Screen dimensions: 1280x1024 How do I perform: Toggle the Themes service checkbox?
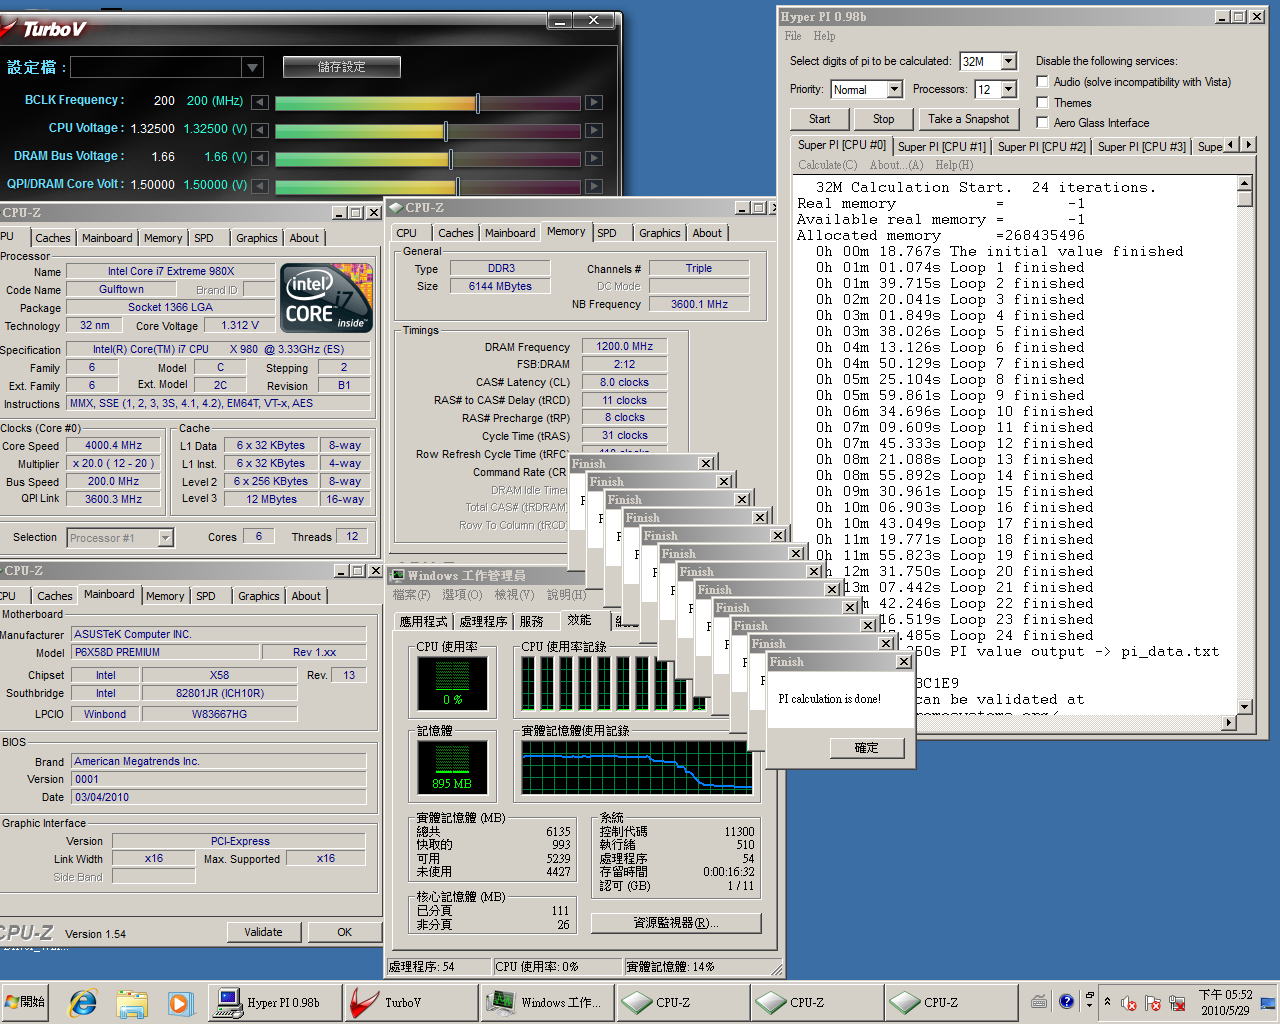(1043, 102)
